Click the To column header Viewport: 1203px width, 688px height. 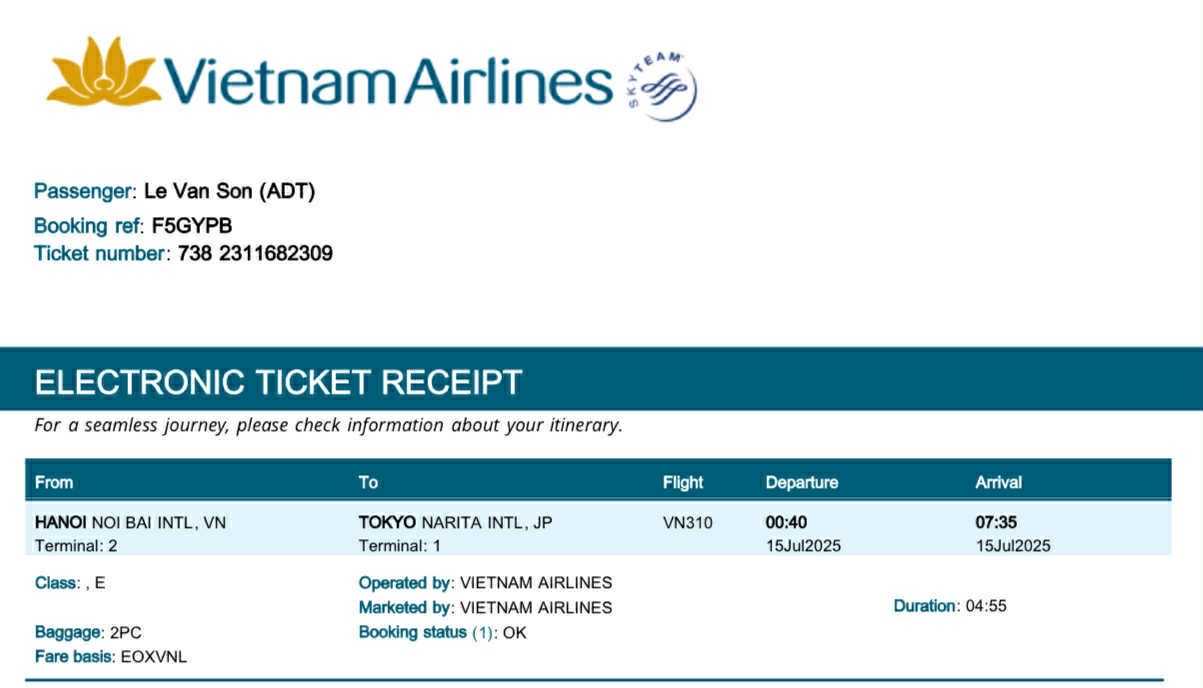[368, 482]
